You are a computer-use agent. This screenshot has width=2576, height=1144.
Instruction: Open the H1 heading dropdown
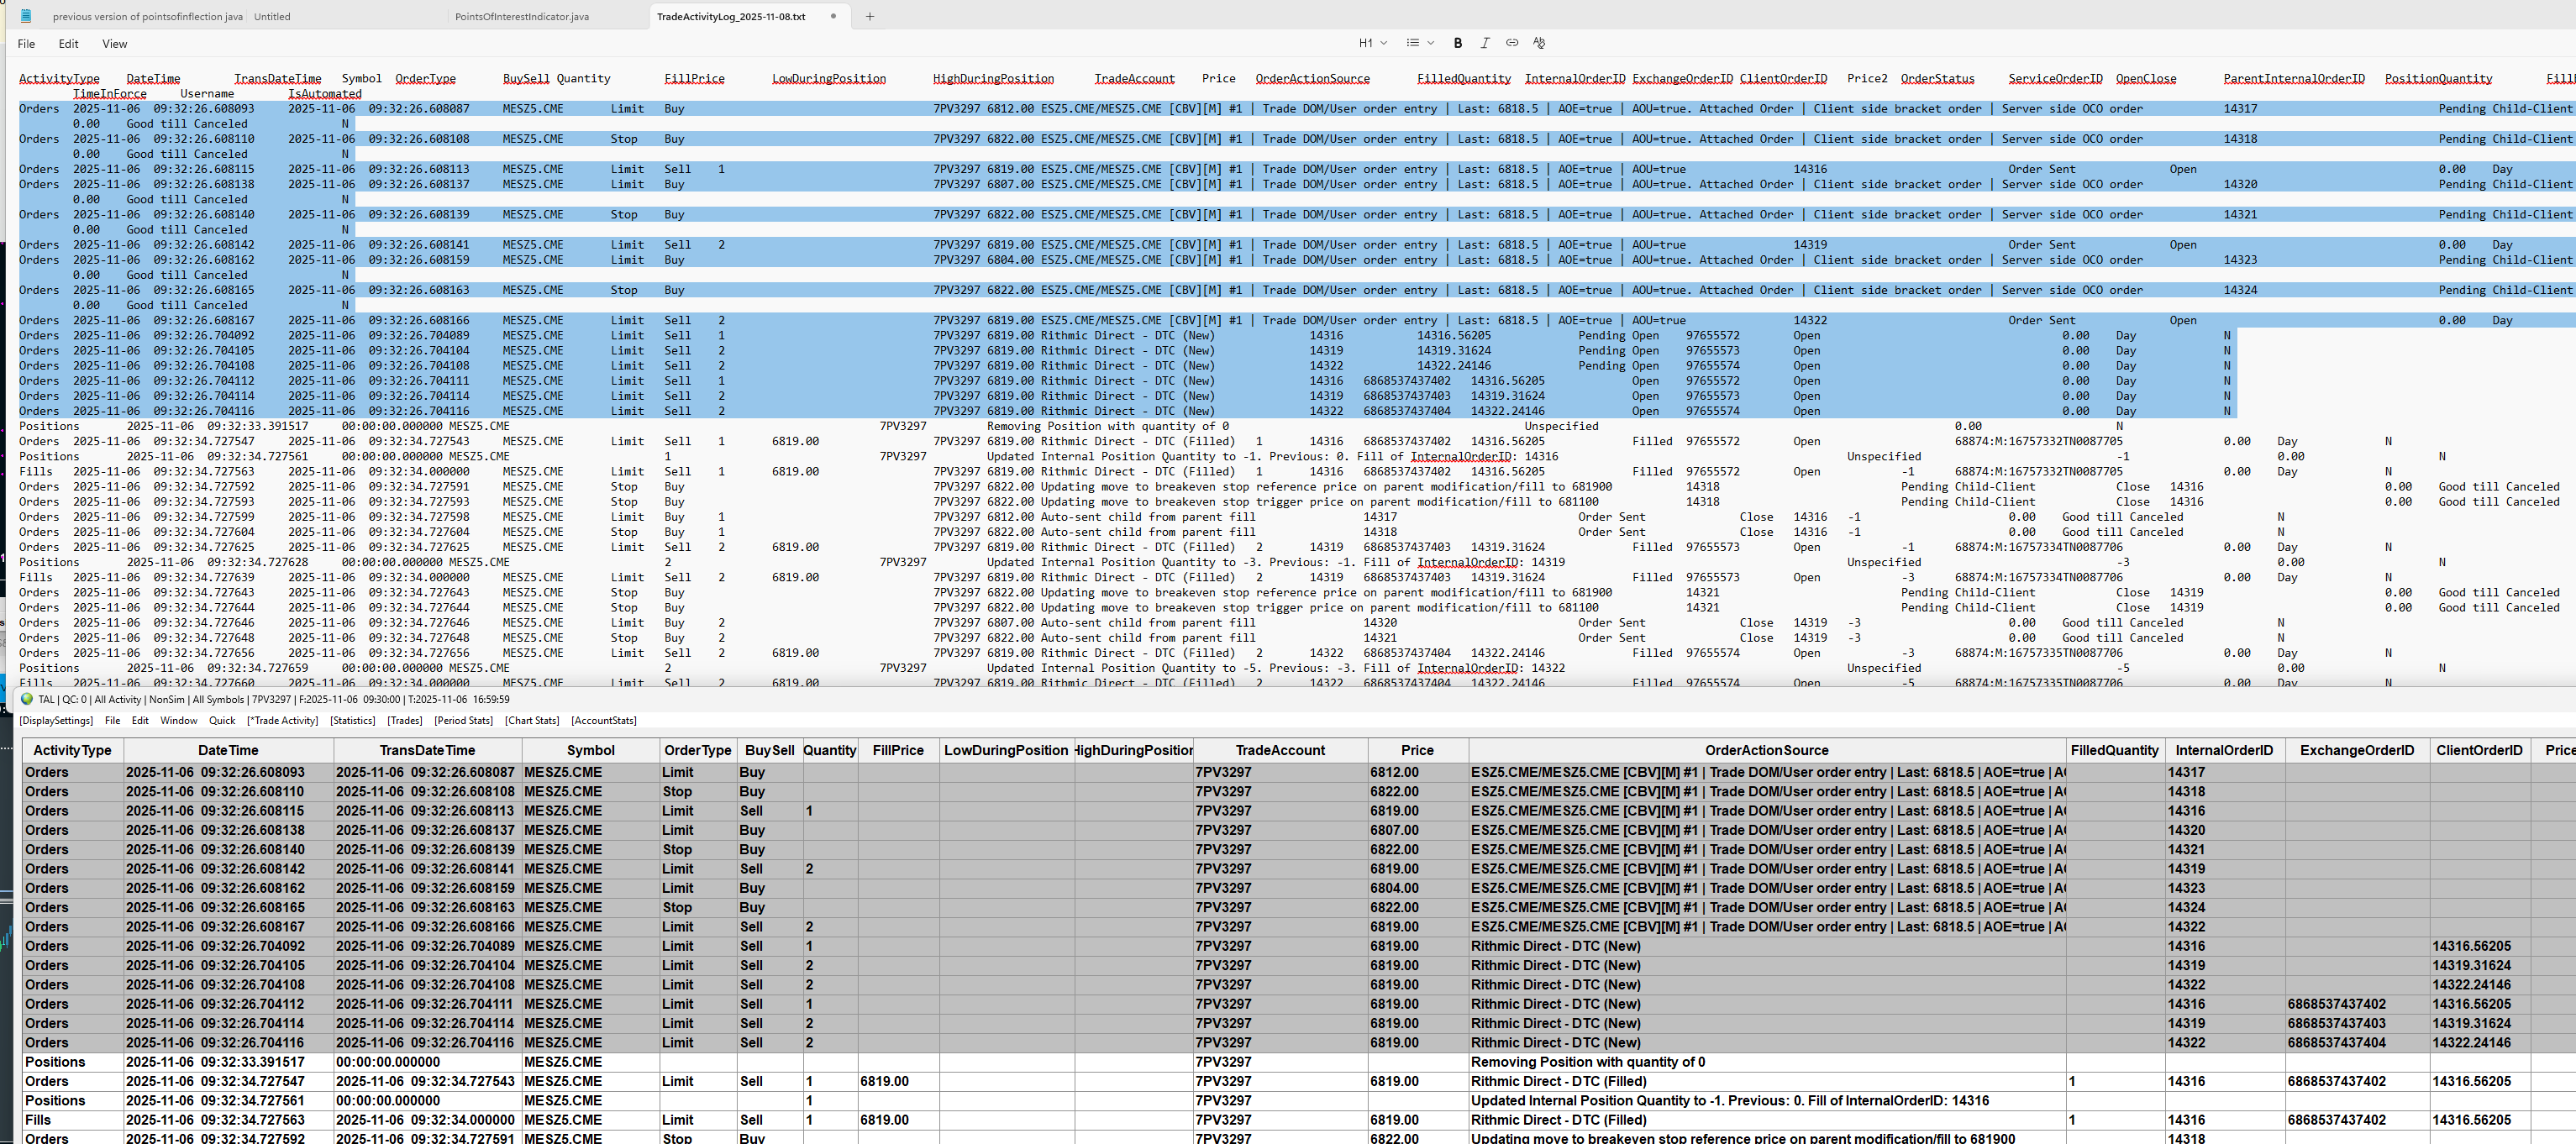tap(1372, 43)
